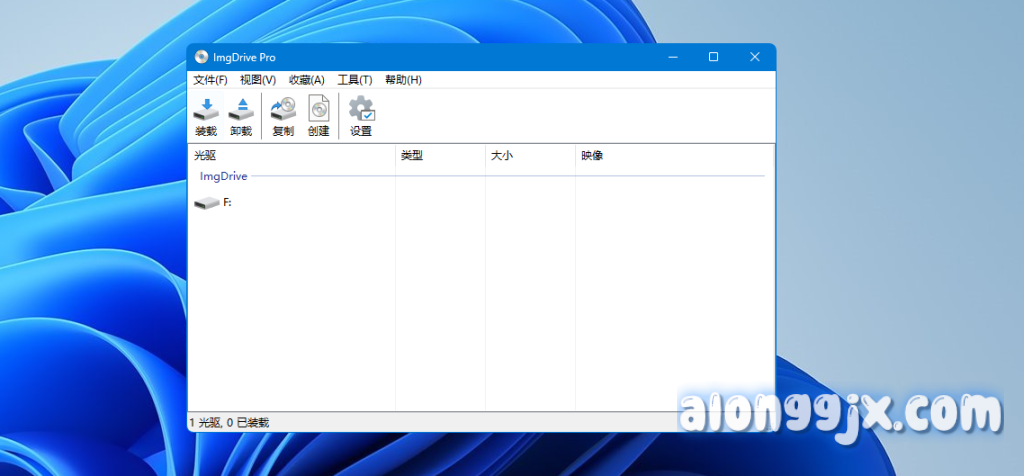Screen dimensions: 1024x476
Task: Open the 帮助(H) menu
Action: (x=403, y=80)
